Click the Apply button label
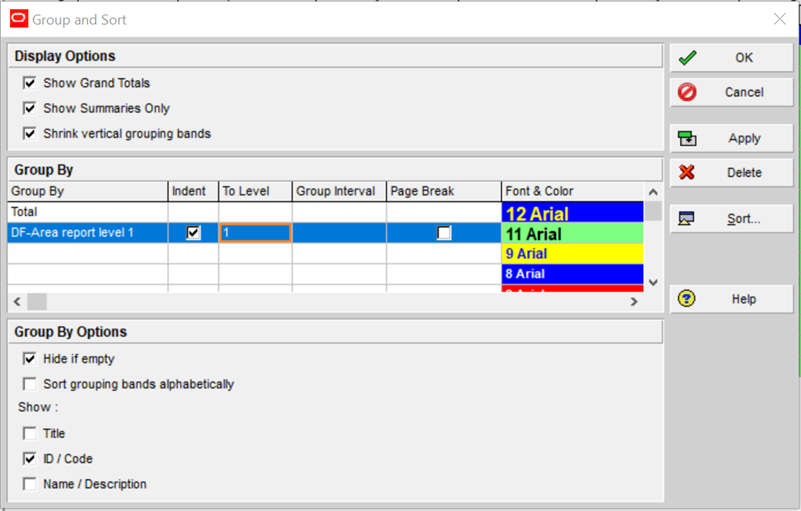The image size is (801, 511). pos(744,138)
